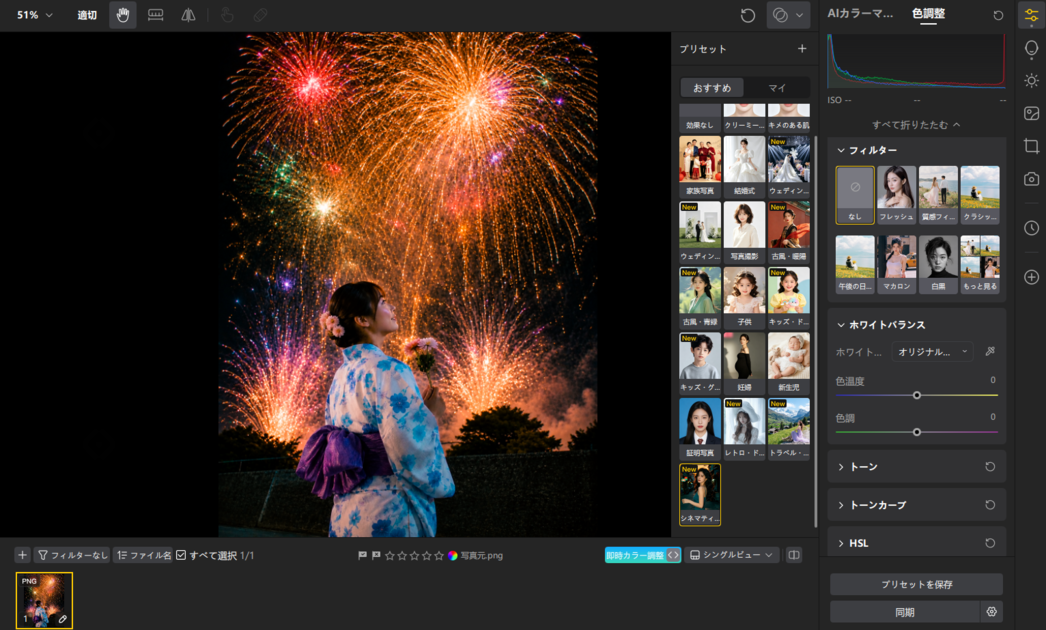Open the 51% zoom dropdown
Viewport: 1046px width, 630px height.
pos(35,15)
